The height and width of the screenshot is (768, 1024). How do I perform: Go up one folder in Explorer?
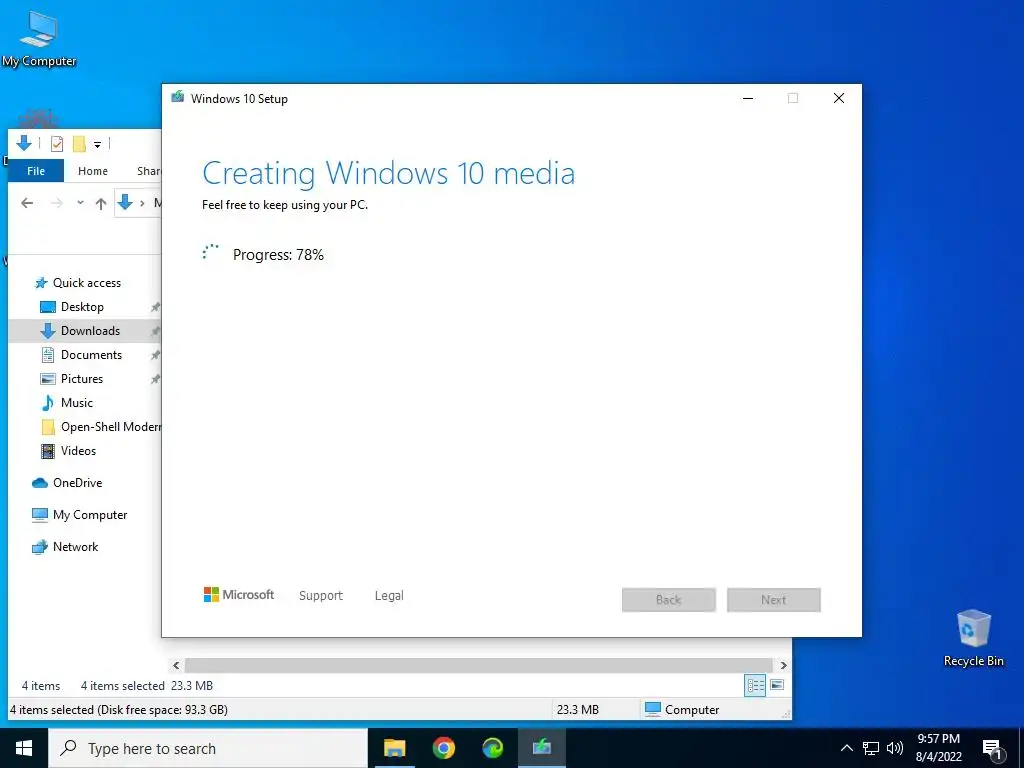click(x=101, y=203)
